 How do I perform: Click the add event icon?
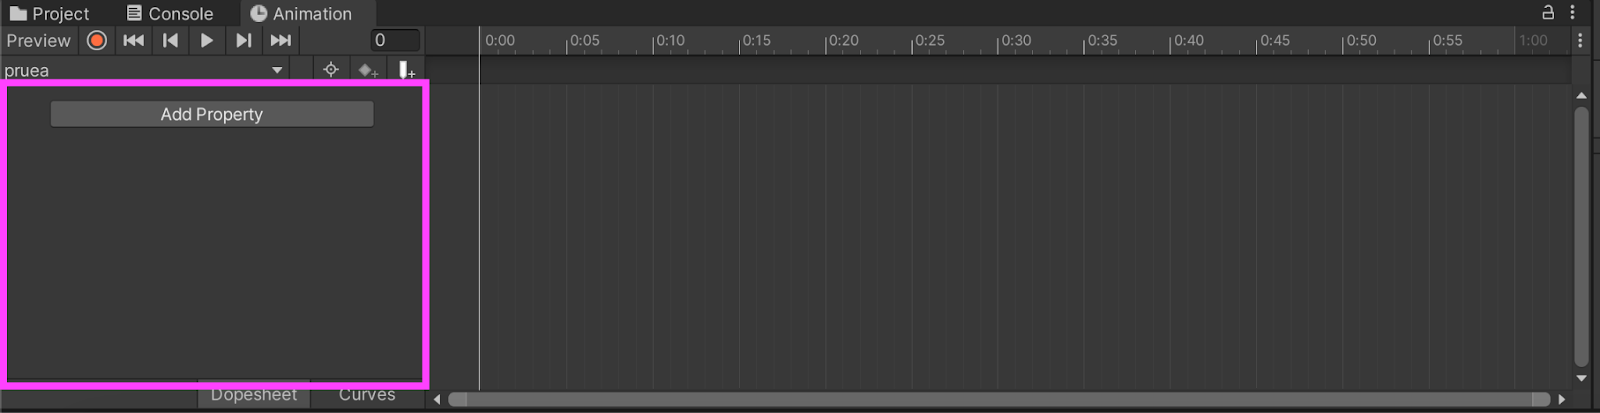tap(406, 70)
